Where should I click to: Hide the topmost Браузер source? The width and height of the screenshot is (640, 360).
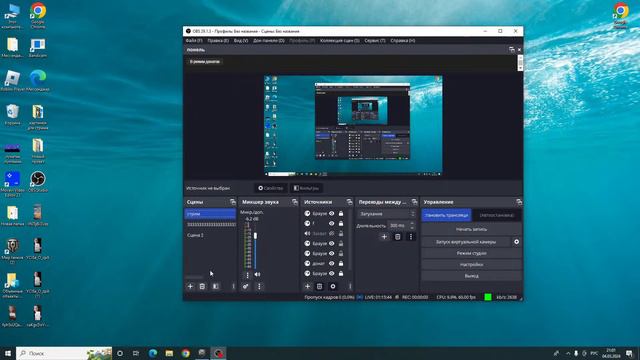[x=331, y=213]
